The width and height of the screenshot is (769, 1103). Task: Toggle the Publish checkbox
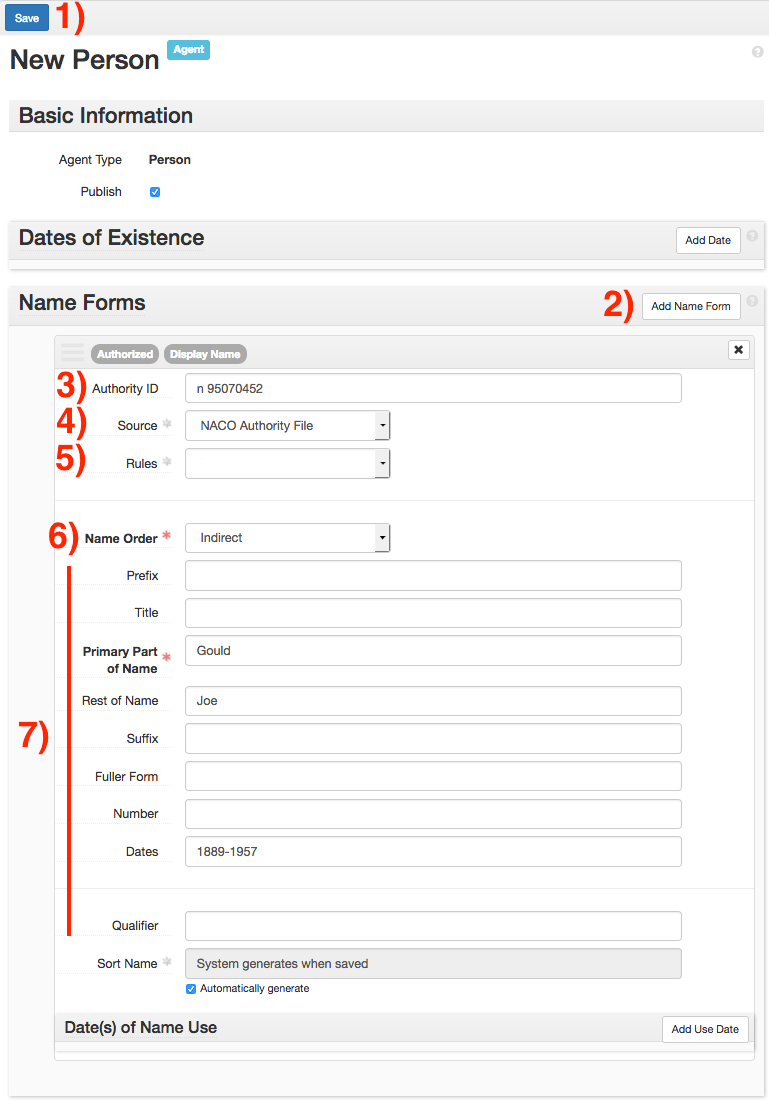(155, 192)
